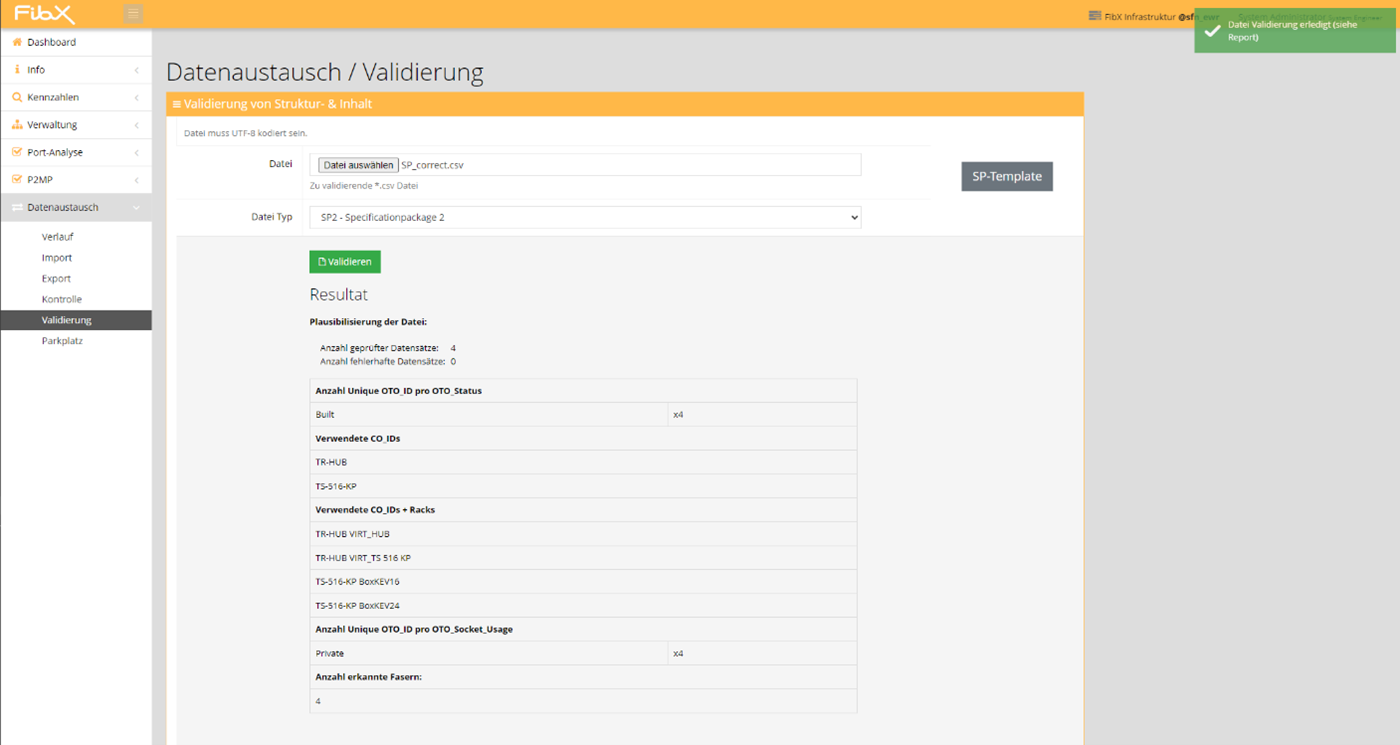Click the P2MP checkbox icon
The image size is (1400, 745).
(17, 180)
